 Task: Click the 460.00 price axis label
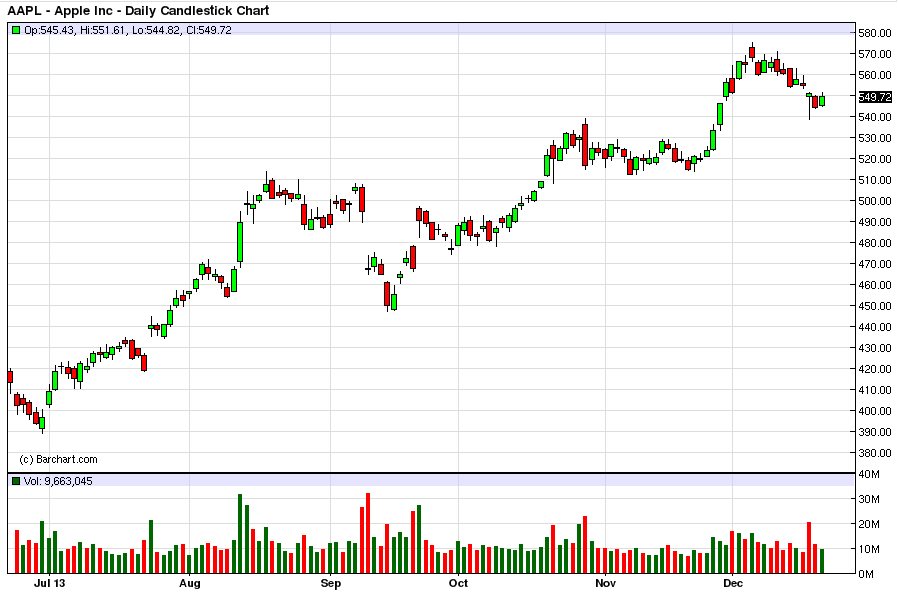(875, 285)
